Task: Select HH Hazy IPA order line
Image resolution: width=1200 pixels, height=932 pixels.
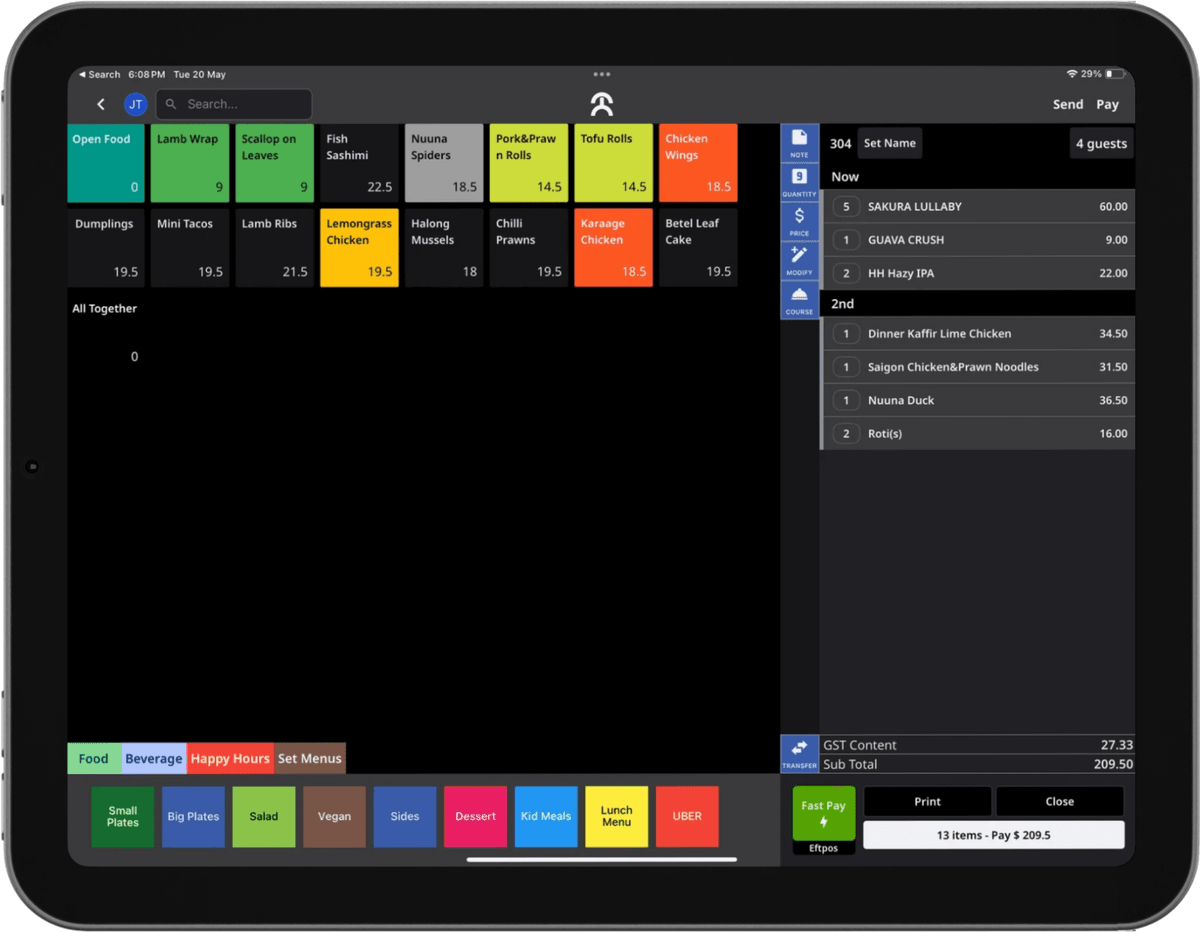Action: tap(978, 273)
